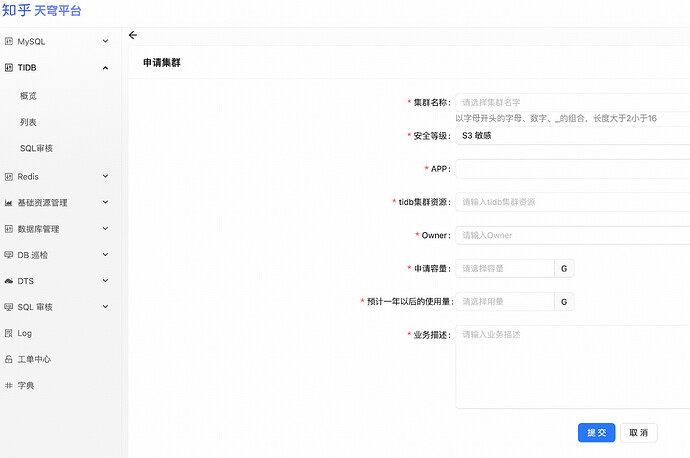Expand the 数据库管理 chevron
This screenshot has width=690, height=458.
point(105,228)
